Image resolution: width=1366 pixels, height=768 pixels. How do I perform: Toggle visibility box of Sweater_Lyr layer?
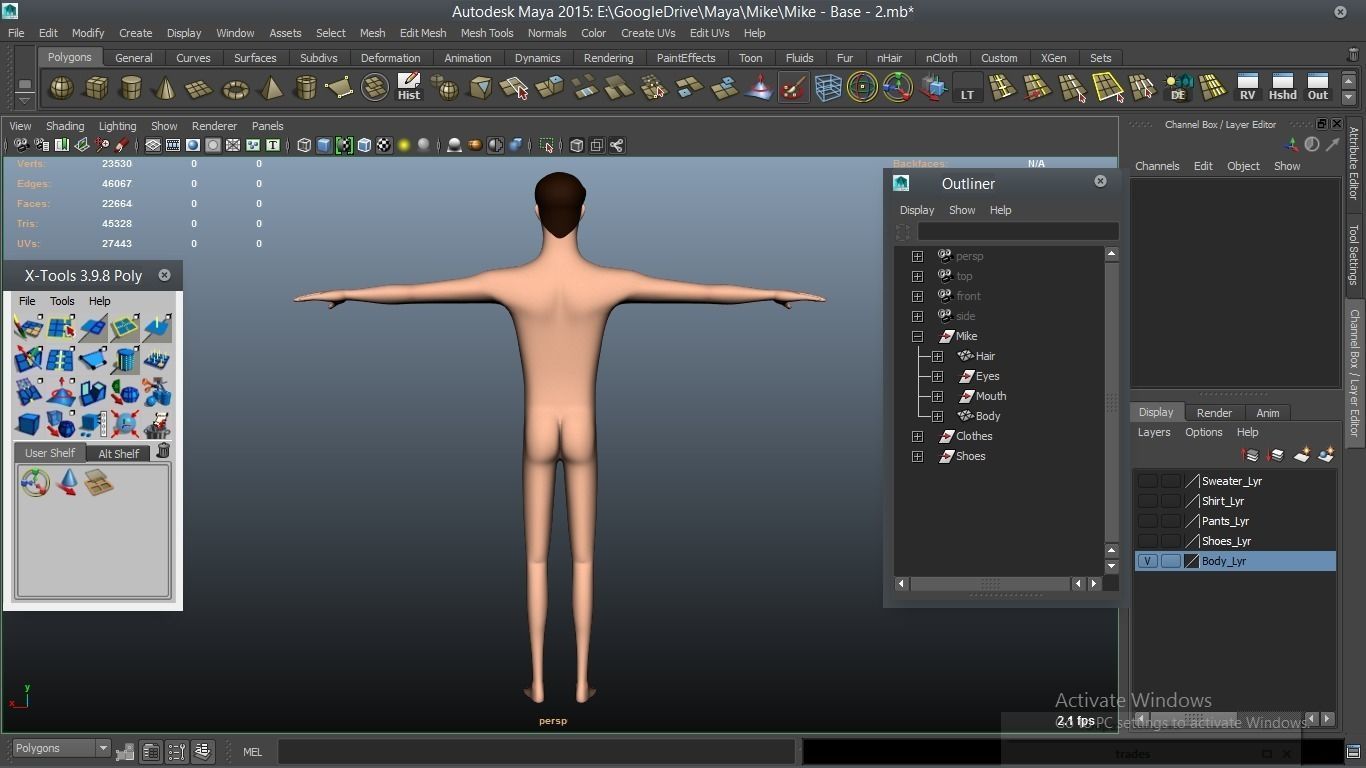click(1148, 481)
